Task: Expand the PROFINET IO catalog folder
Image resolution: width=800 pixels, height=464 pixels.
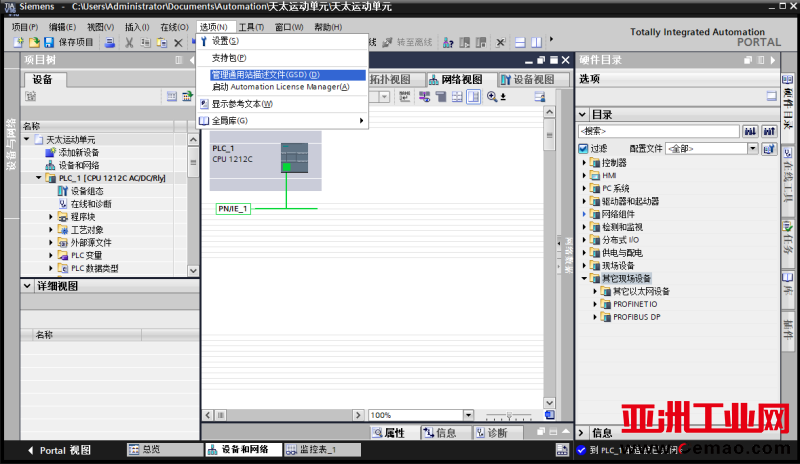Action: pos(595,304)
